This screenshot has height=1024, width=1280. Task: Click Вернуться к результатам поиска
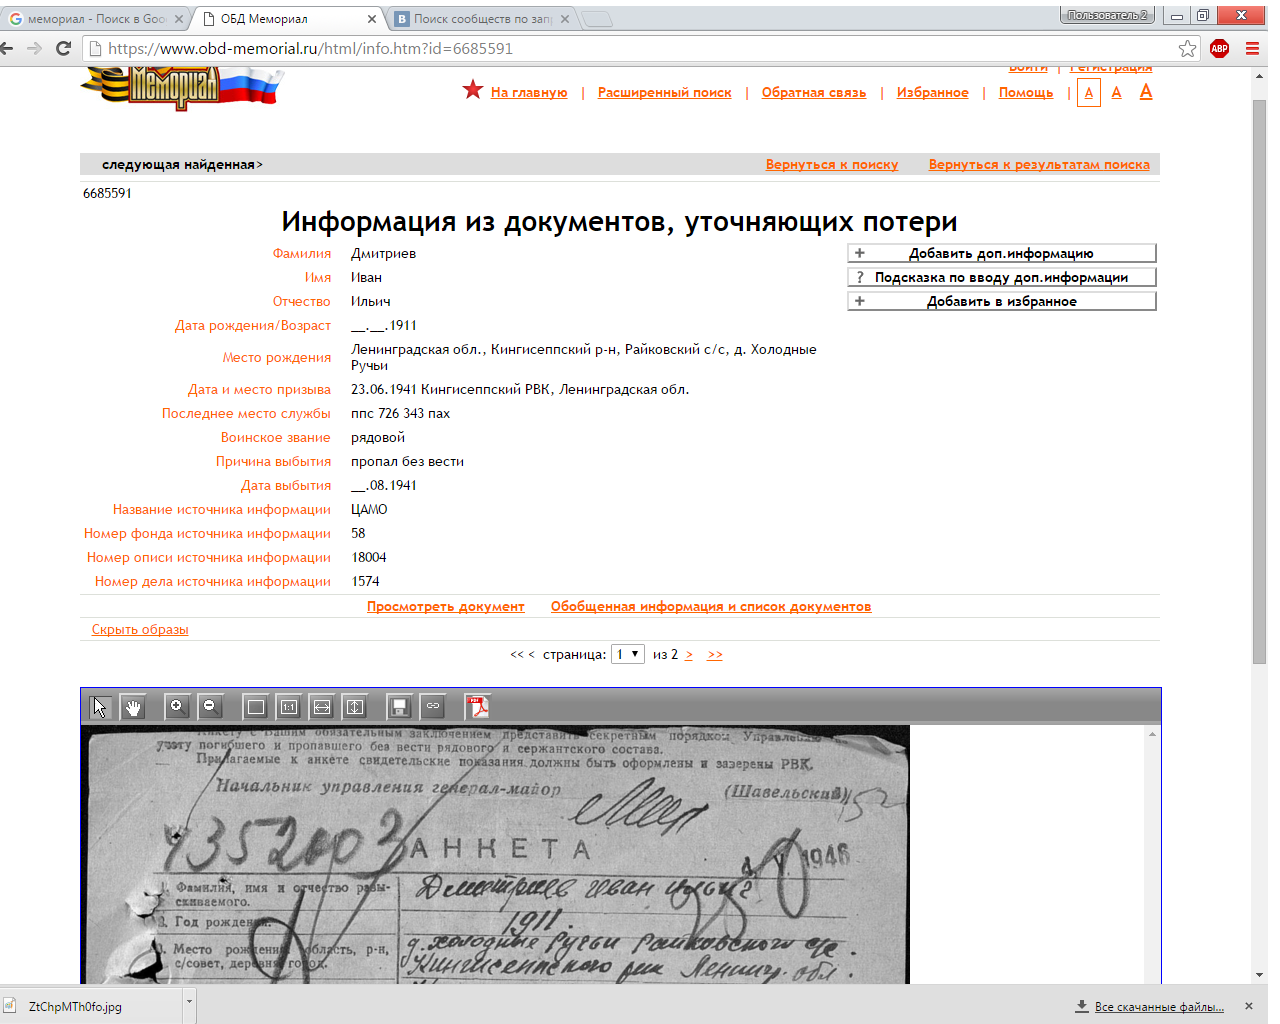click(1039, 165)
